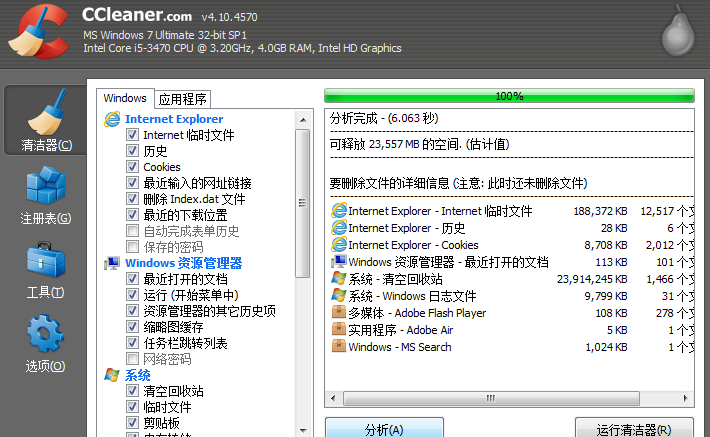This screenshot has height=437, width=710.
Task: Toggle the 运行 (开始菜单中) checkbox
Action: click(132, 295)
